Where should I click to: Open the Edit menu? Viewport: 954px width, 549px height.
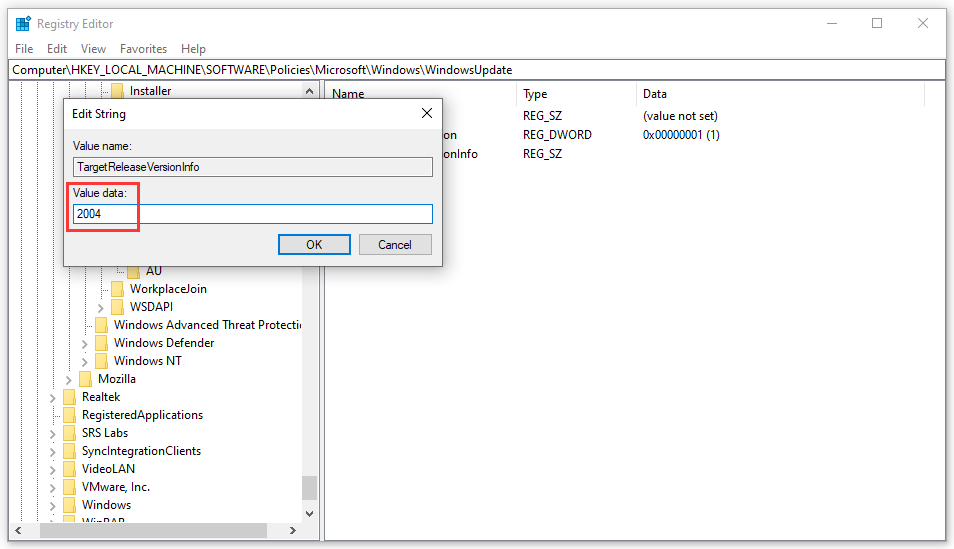tap(57, 49)
